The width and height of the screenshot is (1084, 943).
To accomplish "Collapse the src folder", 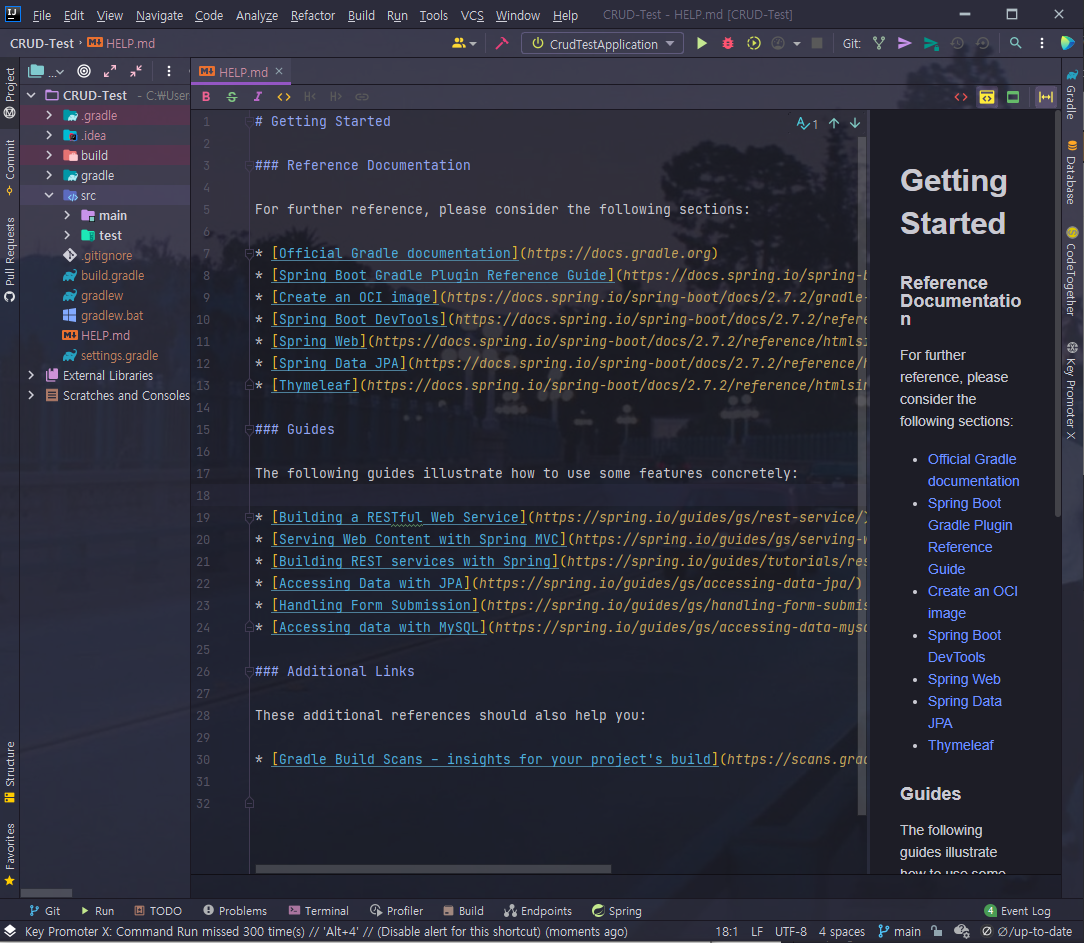I will pyautogui.click(x=49, y=196).
